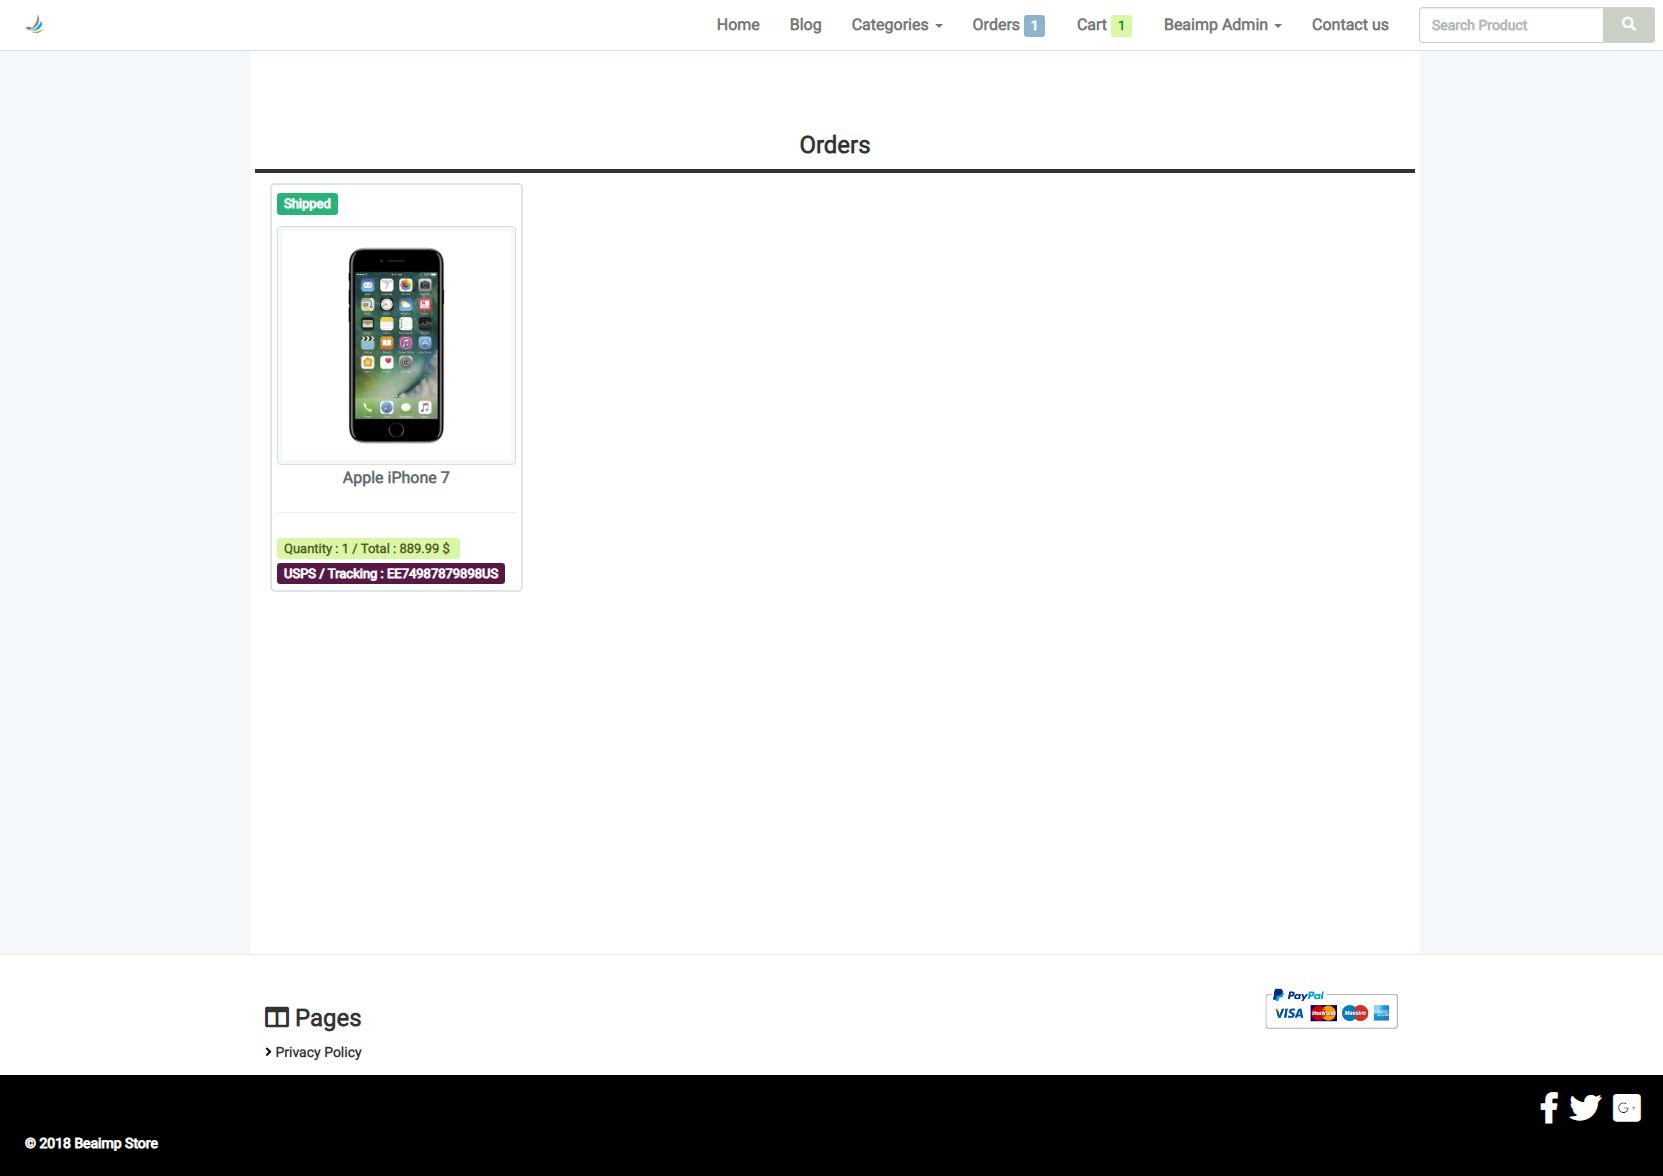Open the Contact us page

pyautogui.click(x=1350, y=25)
